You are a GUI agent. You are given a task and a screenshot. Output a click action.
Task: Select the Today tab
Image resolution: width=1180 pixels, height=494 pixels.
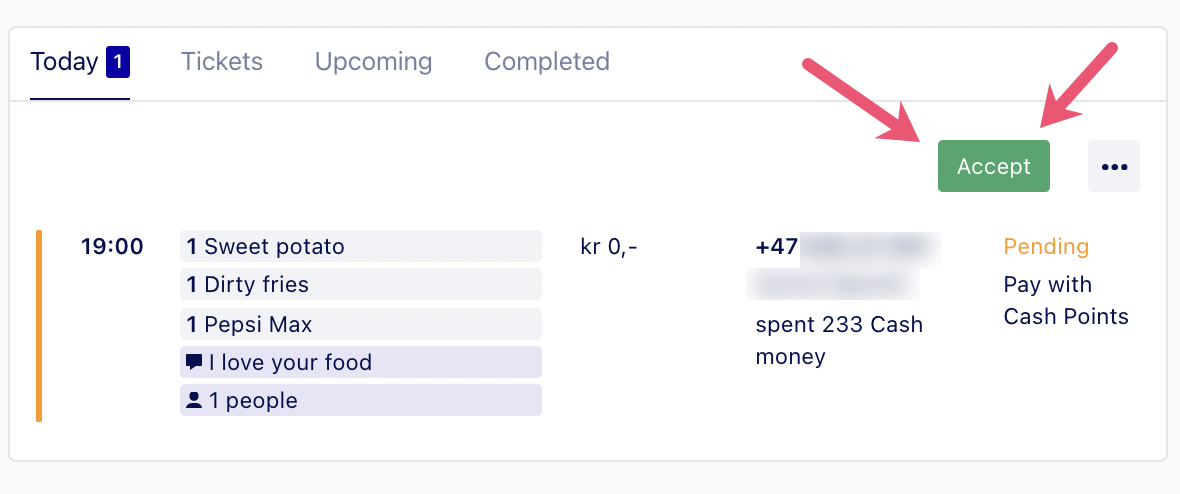click(x=80, y=63)
